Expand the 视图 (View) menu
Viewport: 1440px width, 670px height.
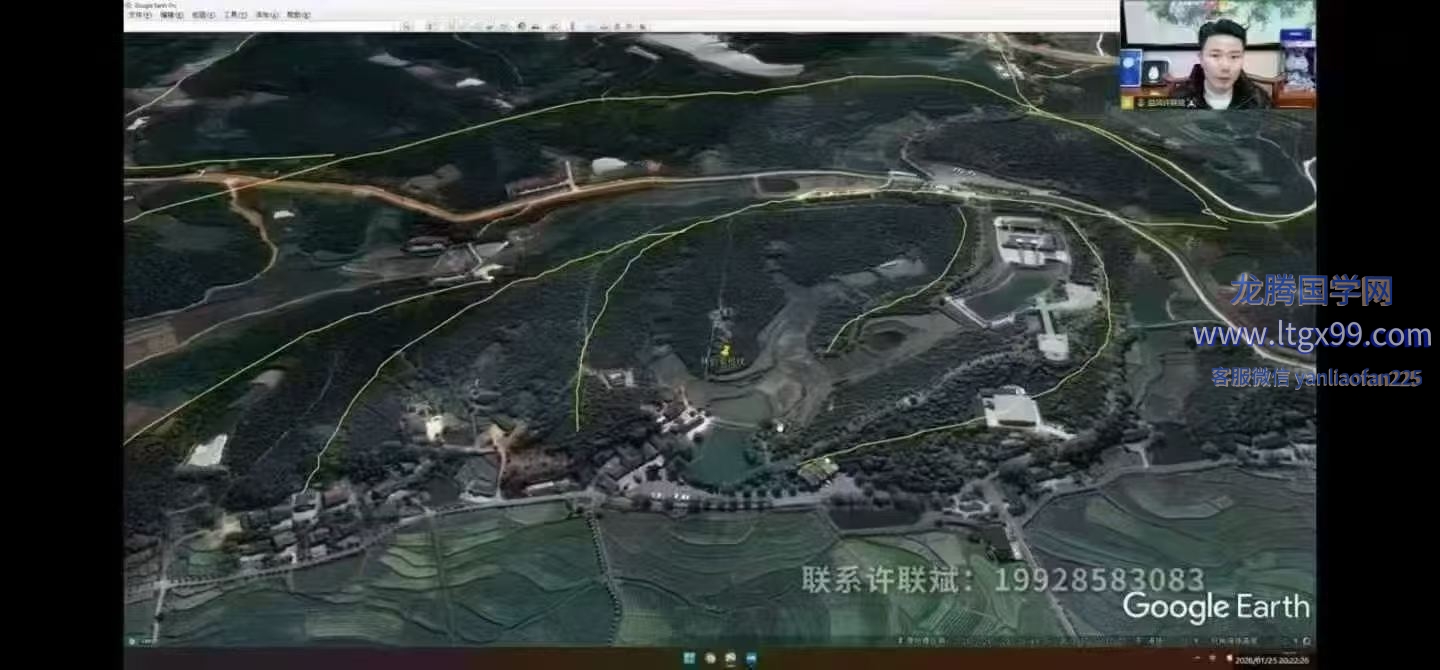202,16
